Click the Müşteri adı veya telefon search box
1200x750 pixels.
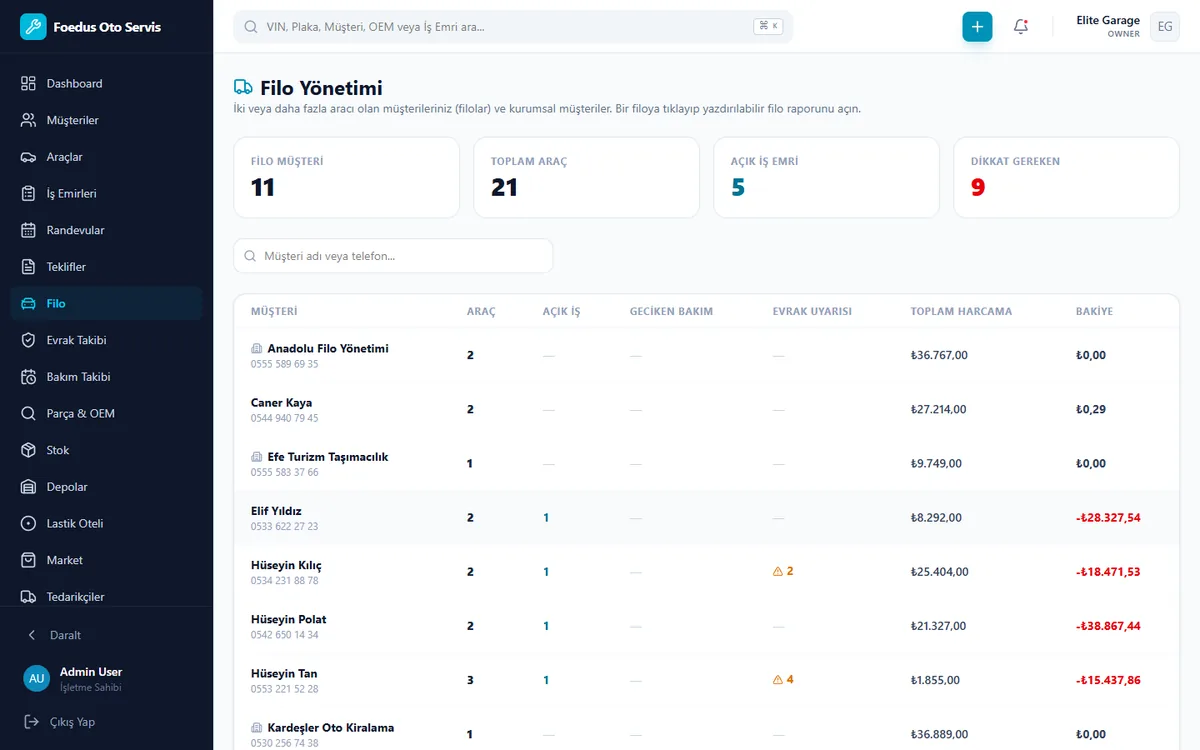(393, 256)
